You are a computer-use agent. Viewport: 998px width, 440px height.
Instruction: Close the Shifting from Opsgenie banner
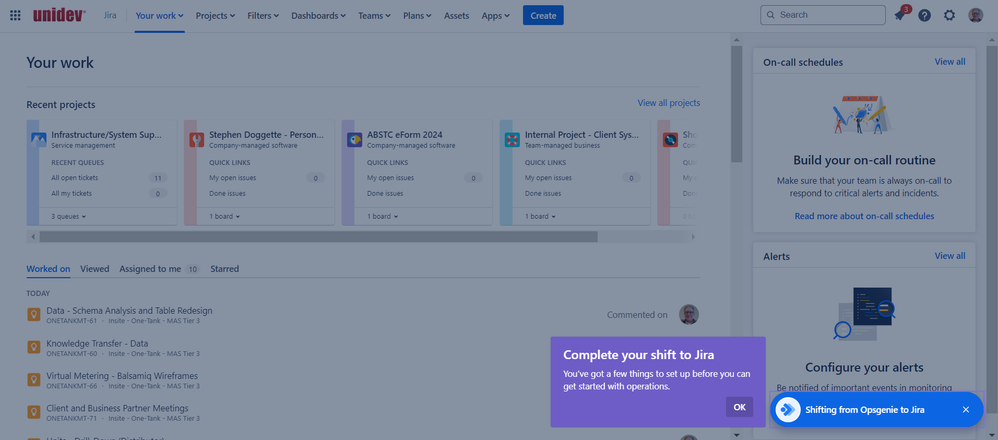coord(966,409)
